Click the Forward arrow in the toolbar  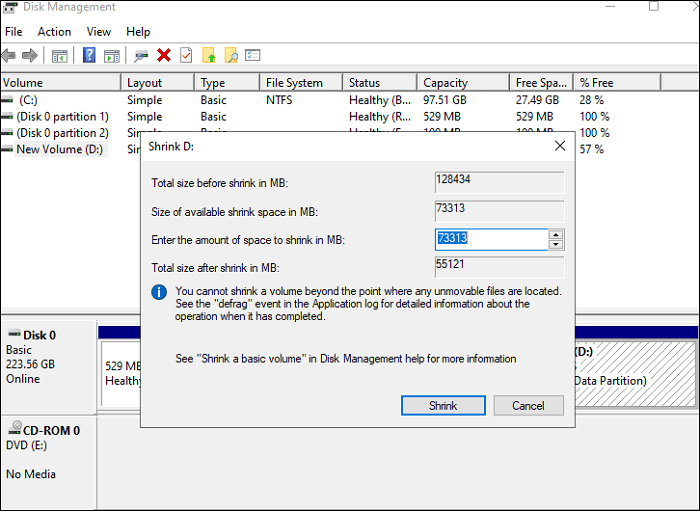coord(31,56)
